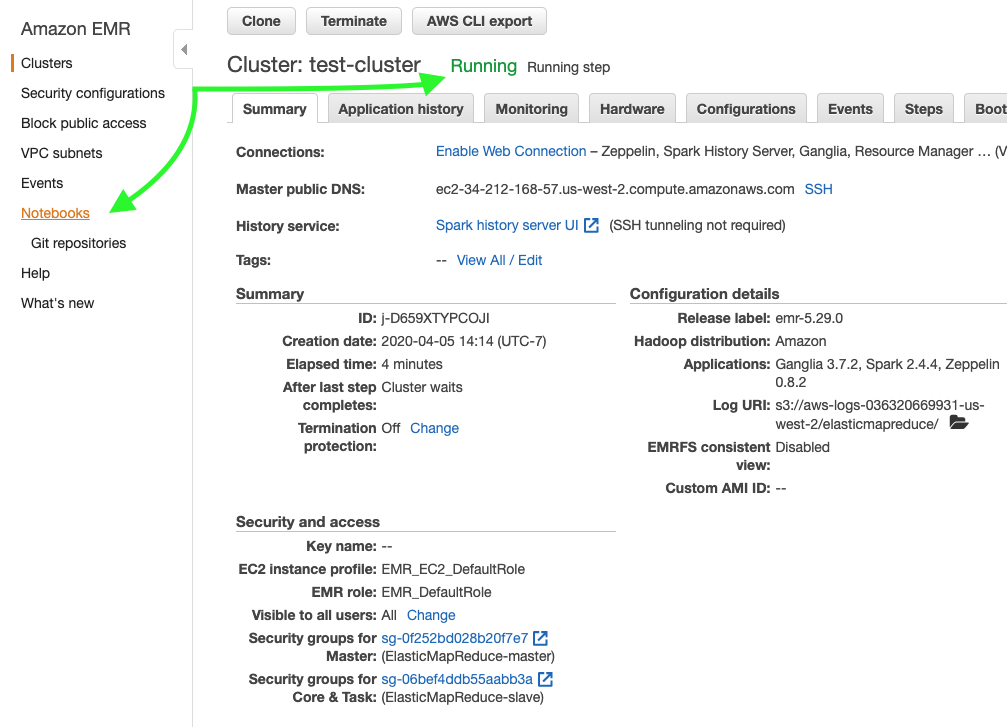Click the EMRFS consistent view Disabled value
Screen dimensions: 1007x727
pos(803,447)
